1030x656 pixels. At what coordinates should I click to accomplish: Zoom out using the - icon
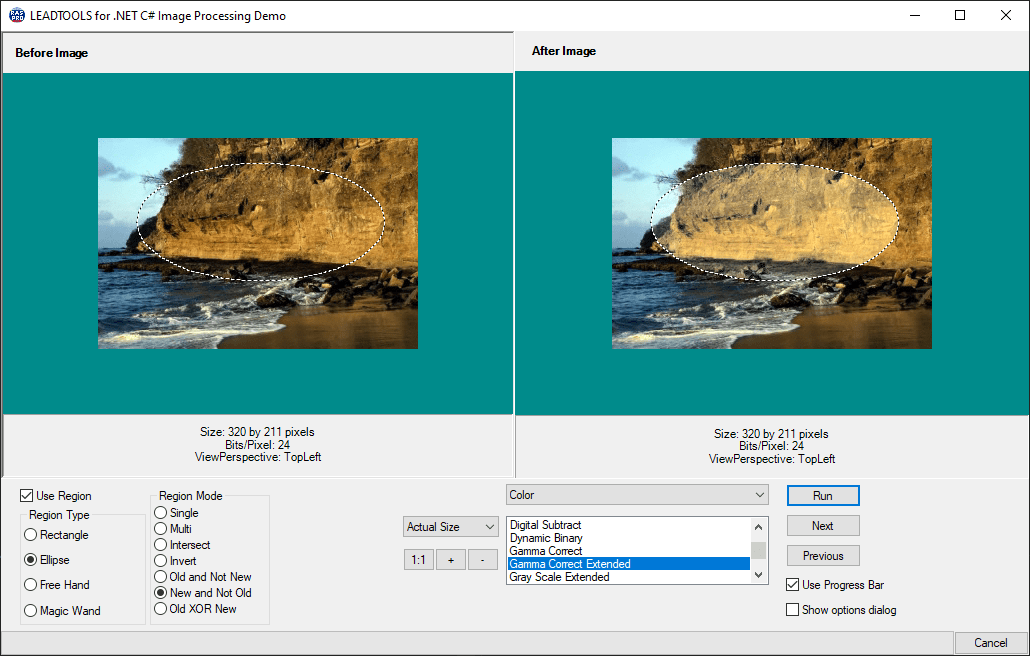(482, 559)
